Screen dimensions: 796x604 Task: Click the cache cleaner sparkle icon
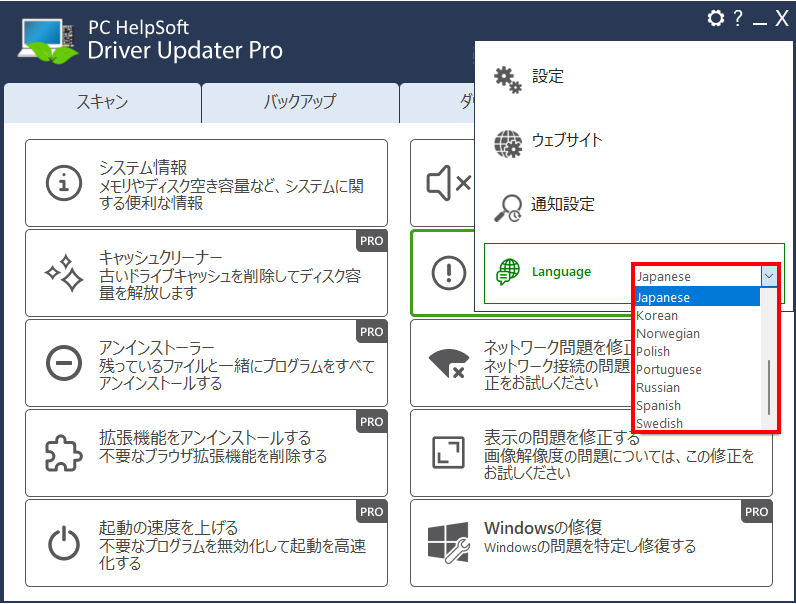[x=64, y=274]
